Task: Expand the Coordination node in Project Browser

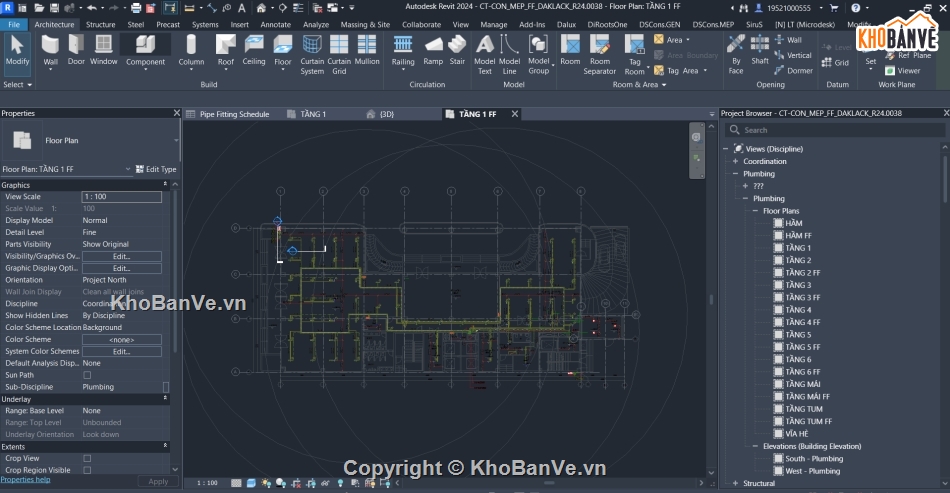Action: (736, 162)
